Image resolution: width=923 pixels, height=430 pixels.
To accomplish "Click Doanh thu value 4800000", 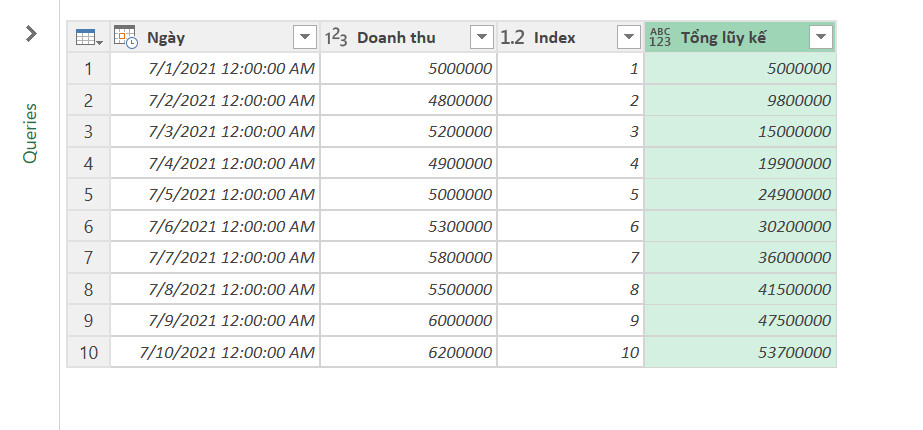I will (409, 100).
